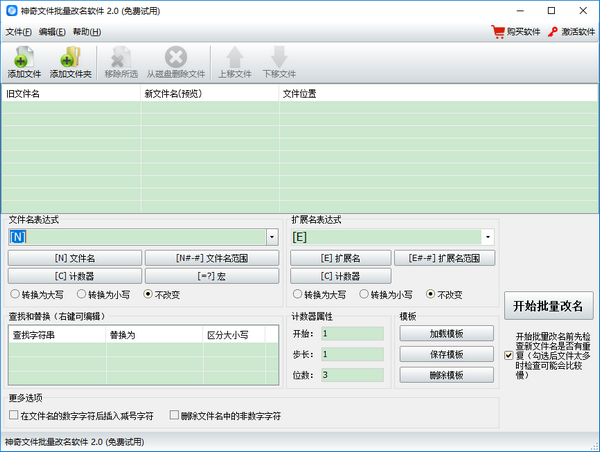
Task: Click the 开始批量改名 button
Action: pos(547,306)
